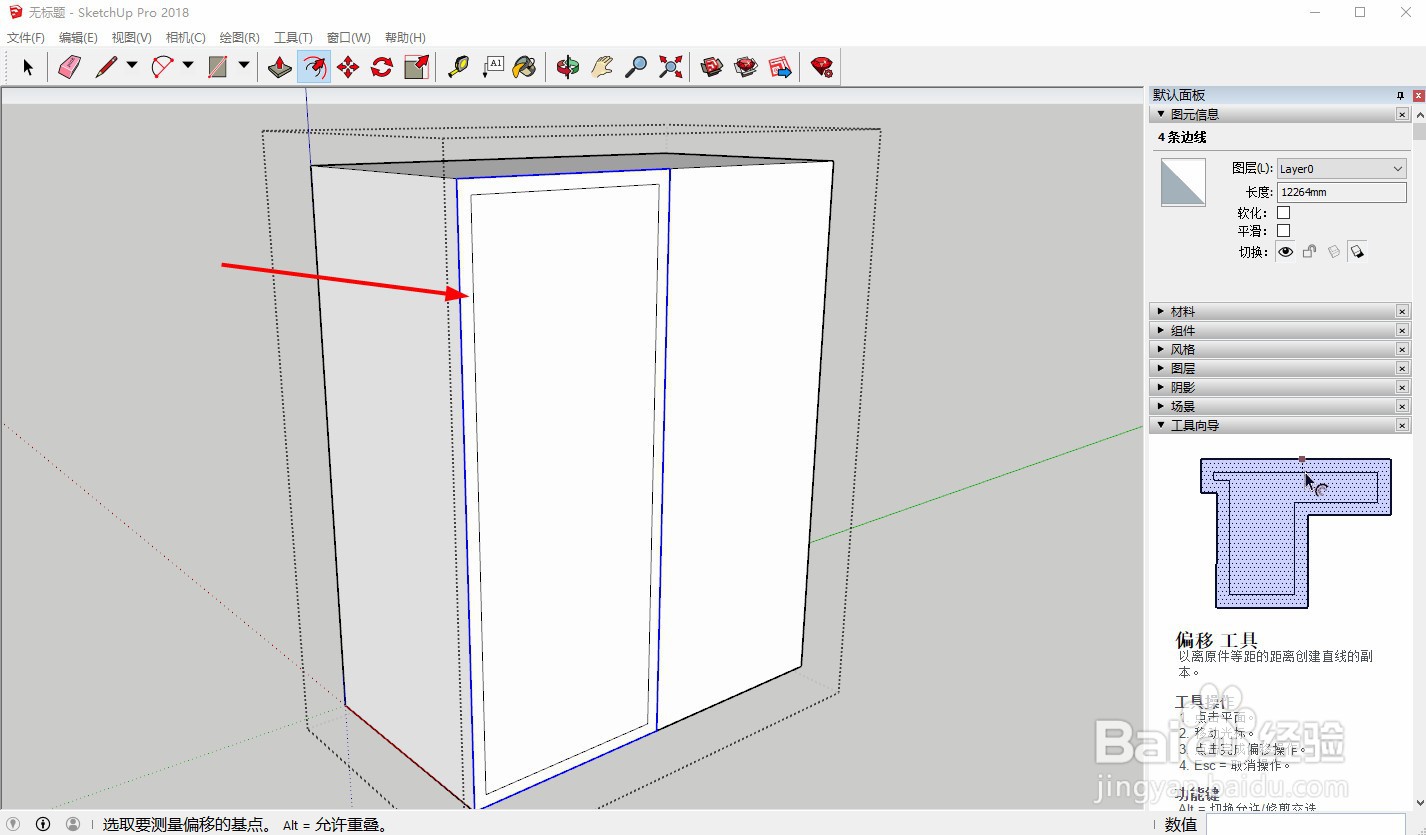This screenshot has height=835, width=1426.
Task: Open the Rectangle tool dropdown arrow
Action: click(x=244, y=65)
